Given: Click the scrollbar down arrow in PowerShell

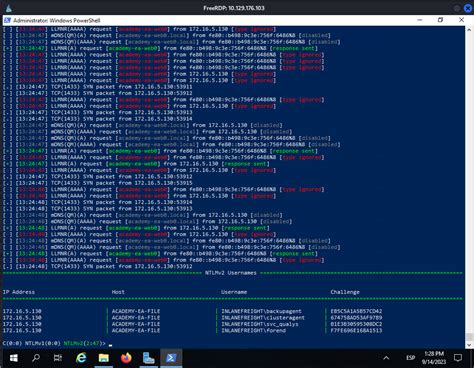Looking at the screenshot, I should (469, 345).
